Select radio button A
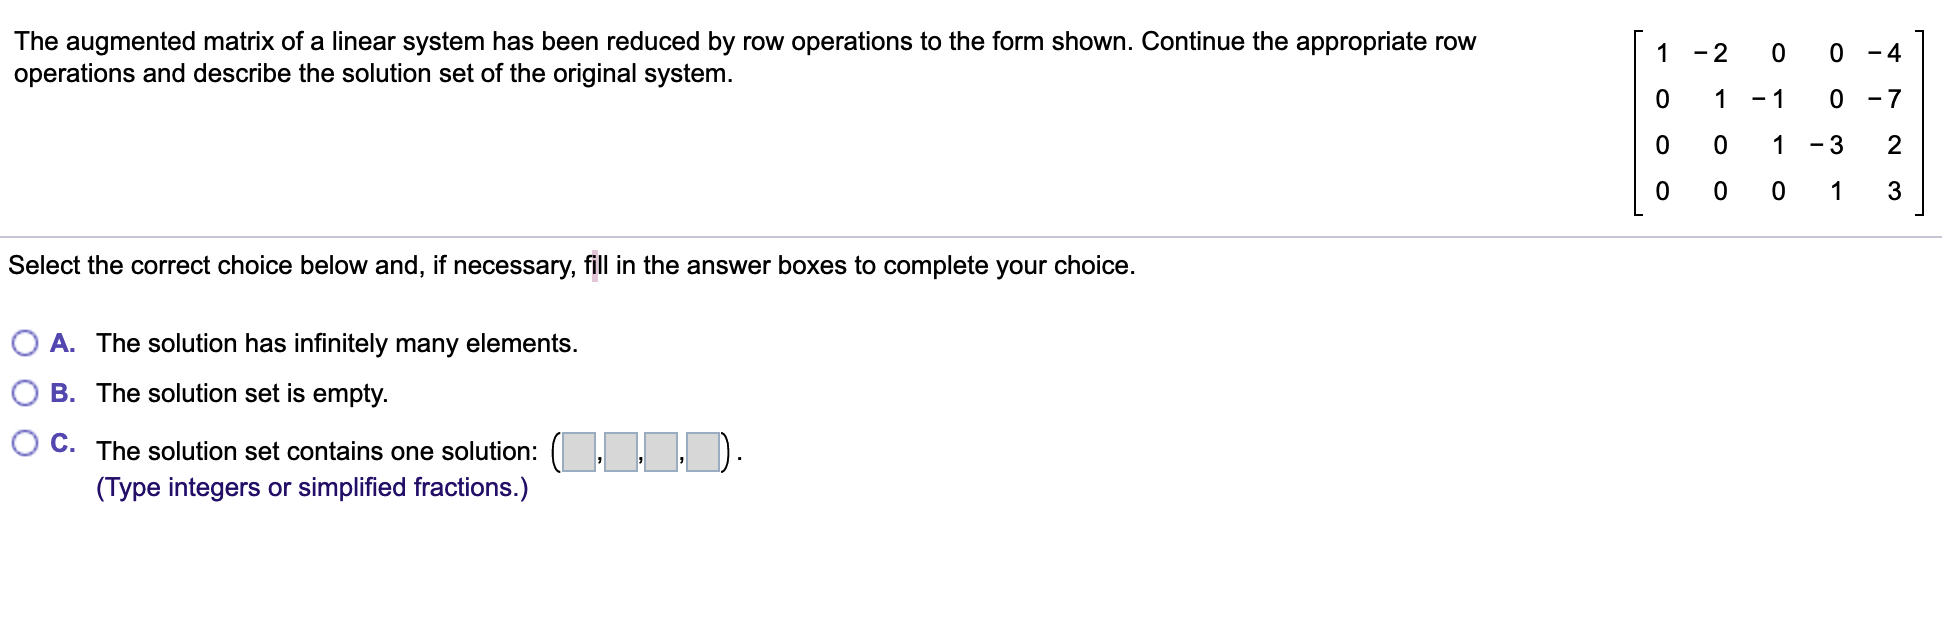 coord(25,343)
